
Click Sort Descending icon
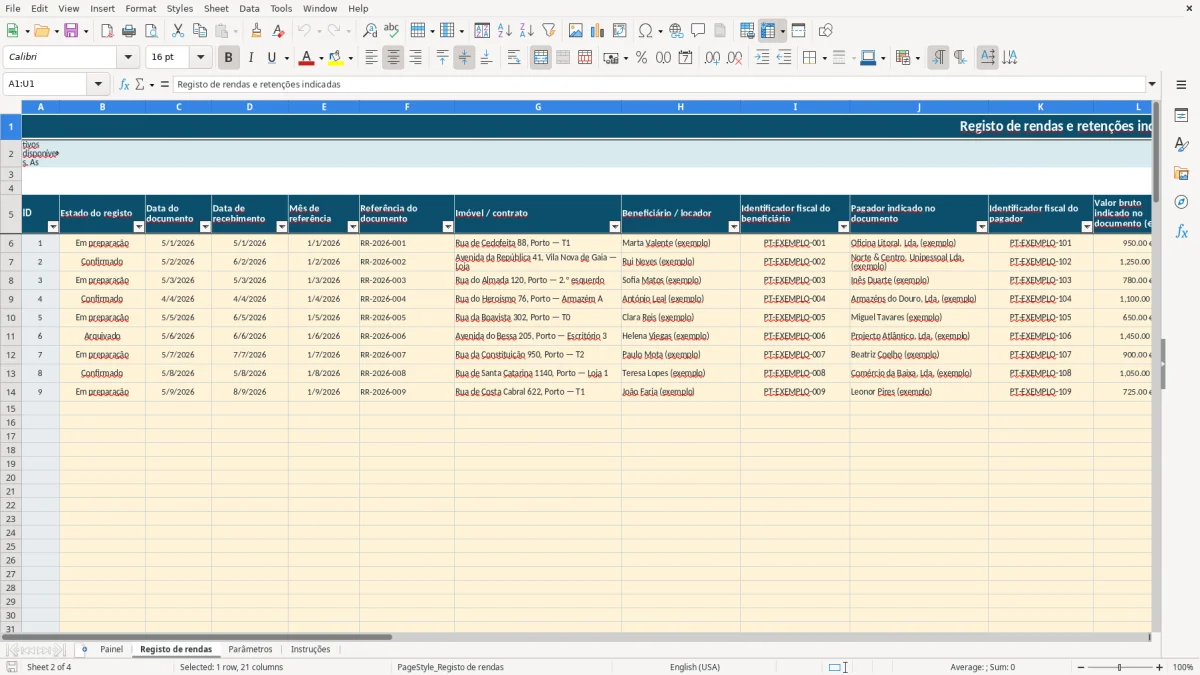point(526,31)
